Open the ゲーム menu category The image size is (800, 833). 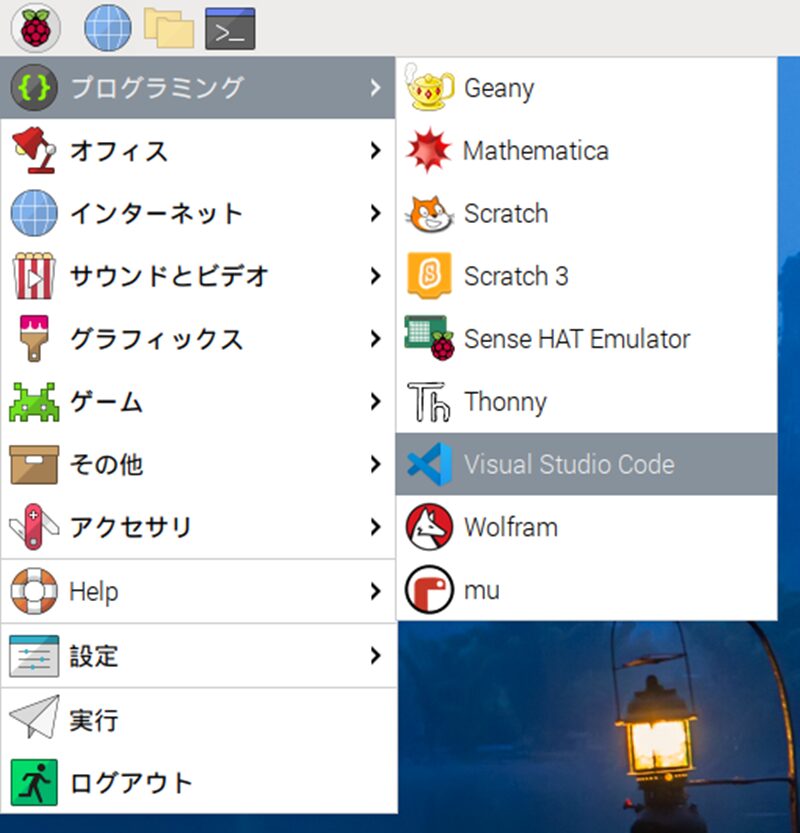coord(198,402)
